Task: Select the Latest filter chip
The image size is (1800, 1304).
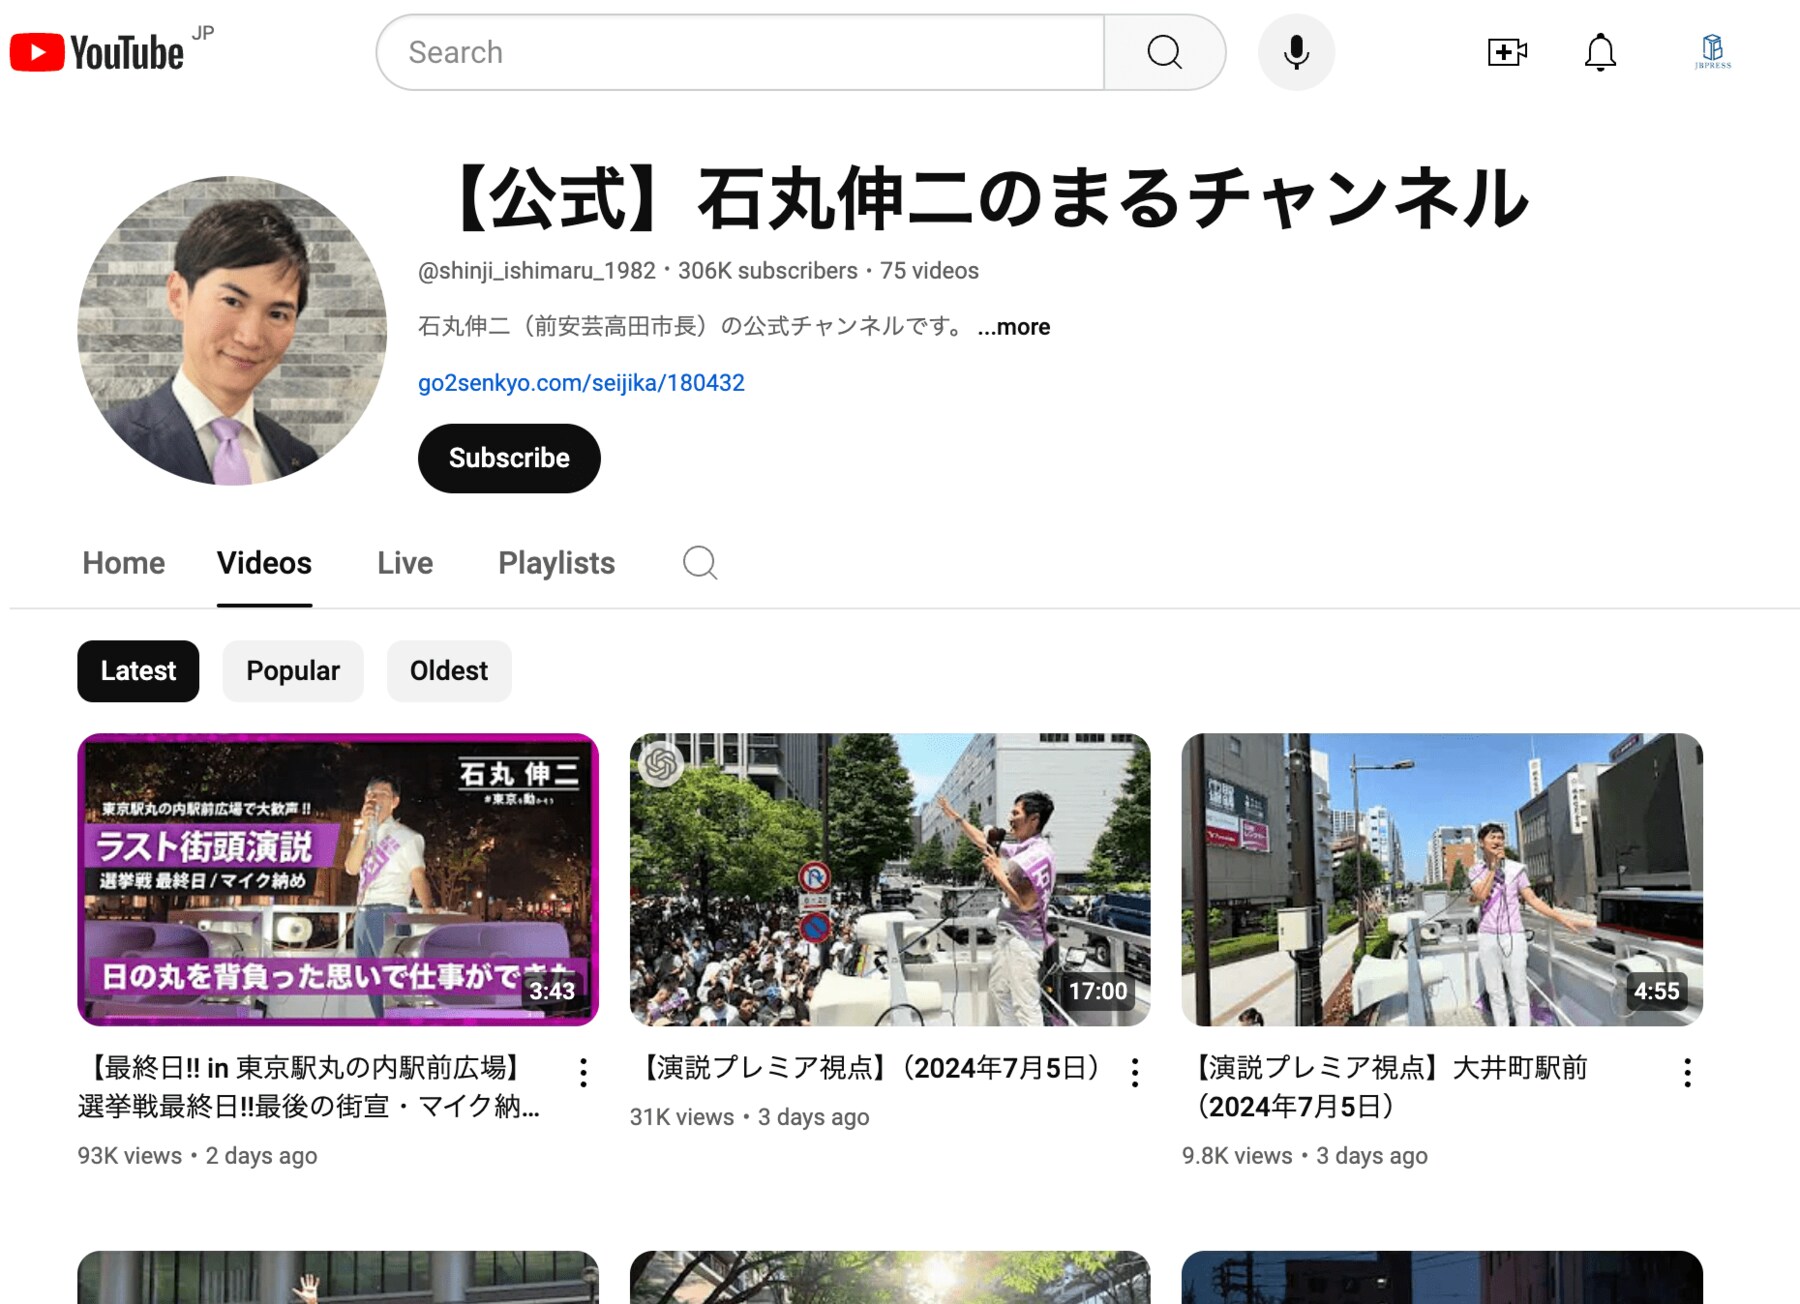Action: (x=138, y=671)
